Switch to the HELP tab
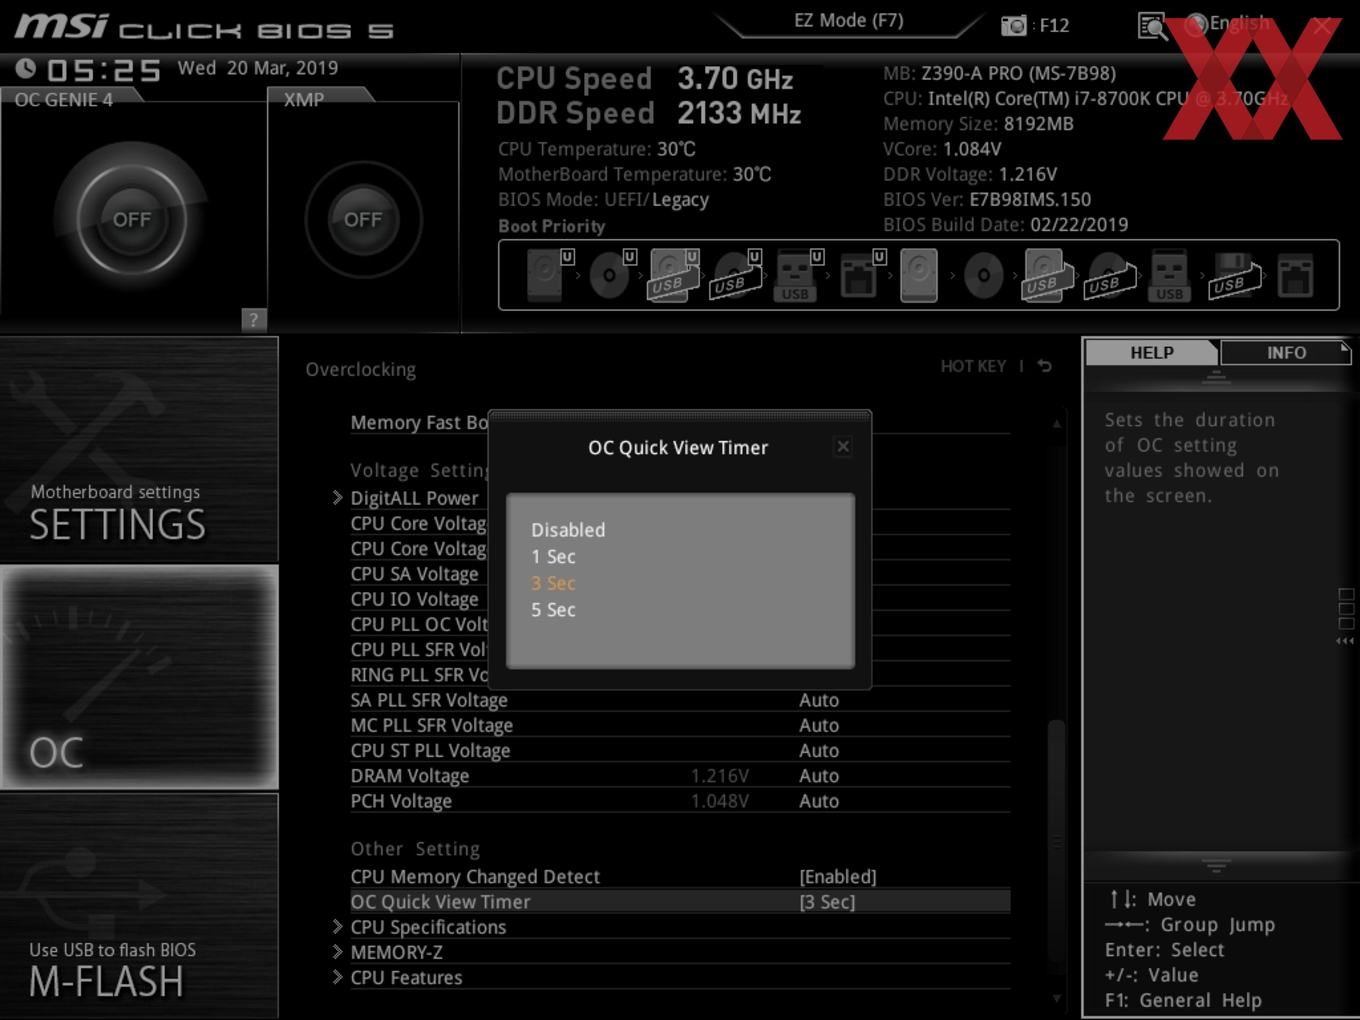The image size is (1360, 1020). coord(1151,353)
